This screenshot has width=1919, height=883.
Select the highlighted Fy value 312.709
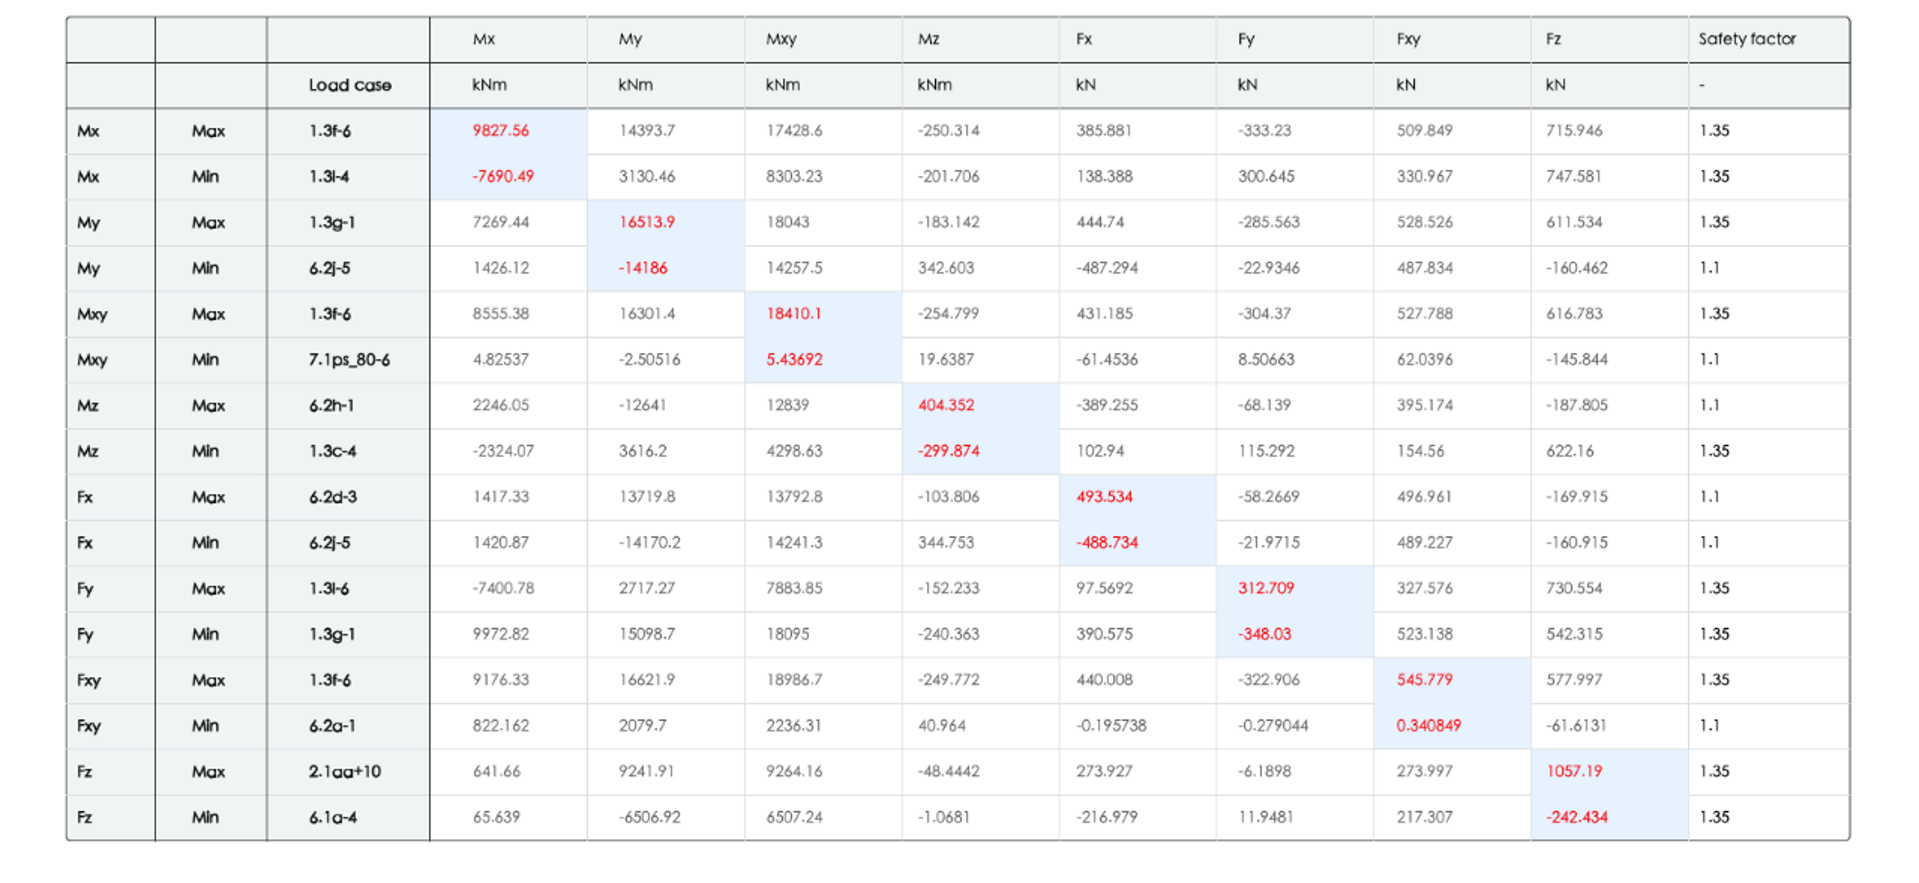coord(1266,589)
